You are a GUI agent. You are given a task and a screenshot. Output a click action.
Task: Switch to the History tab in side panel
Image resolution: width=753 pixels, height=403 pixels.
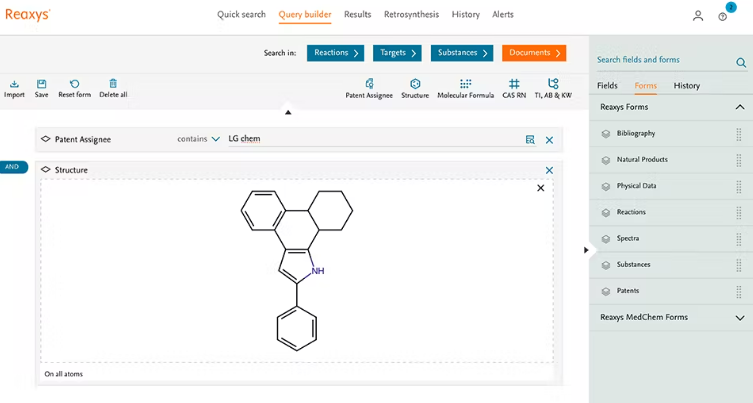(687, 85)
